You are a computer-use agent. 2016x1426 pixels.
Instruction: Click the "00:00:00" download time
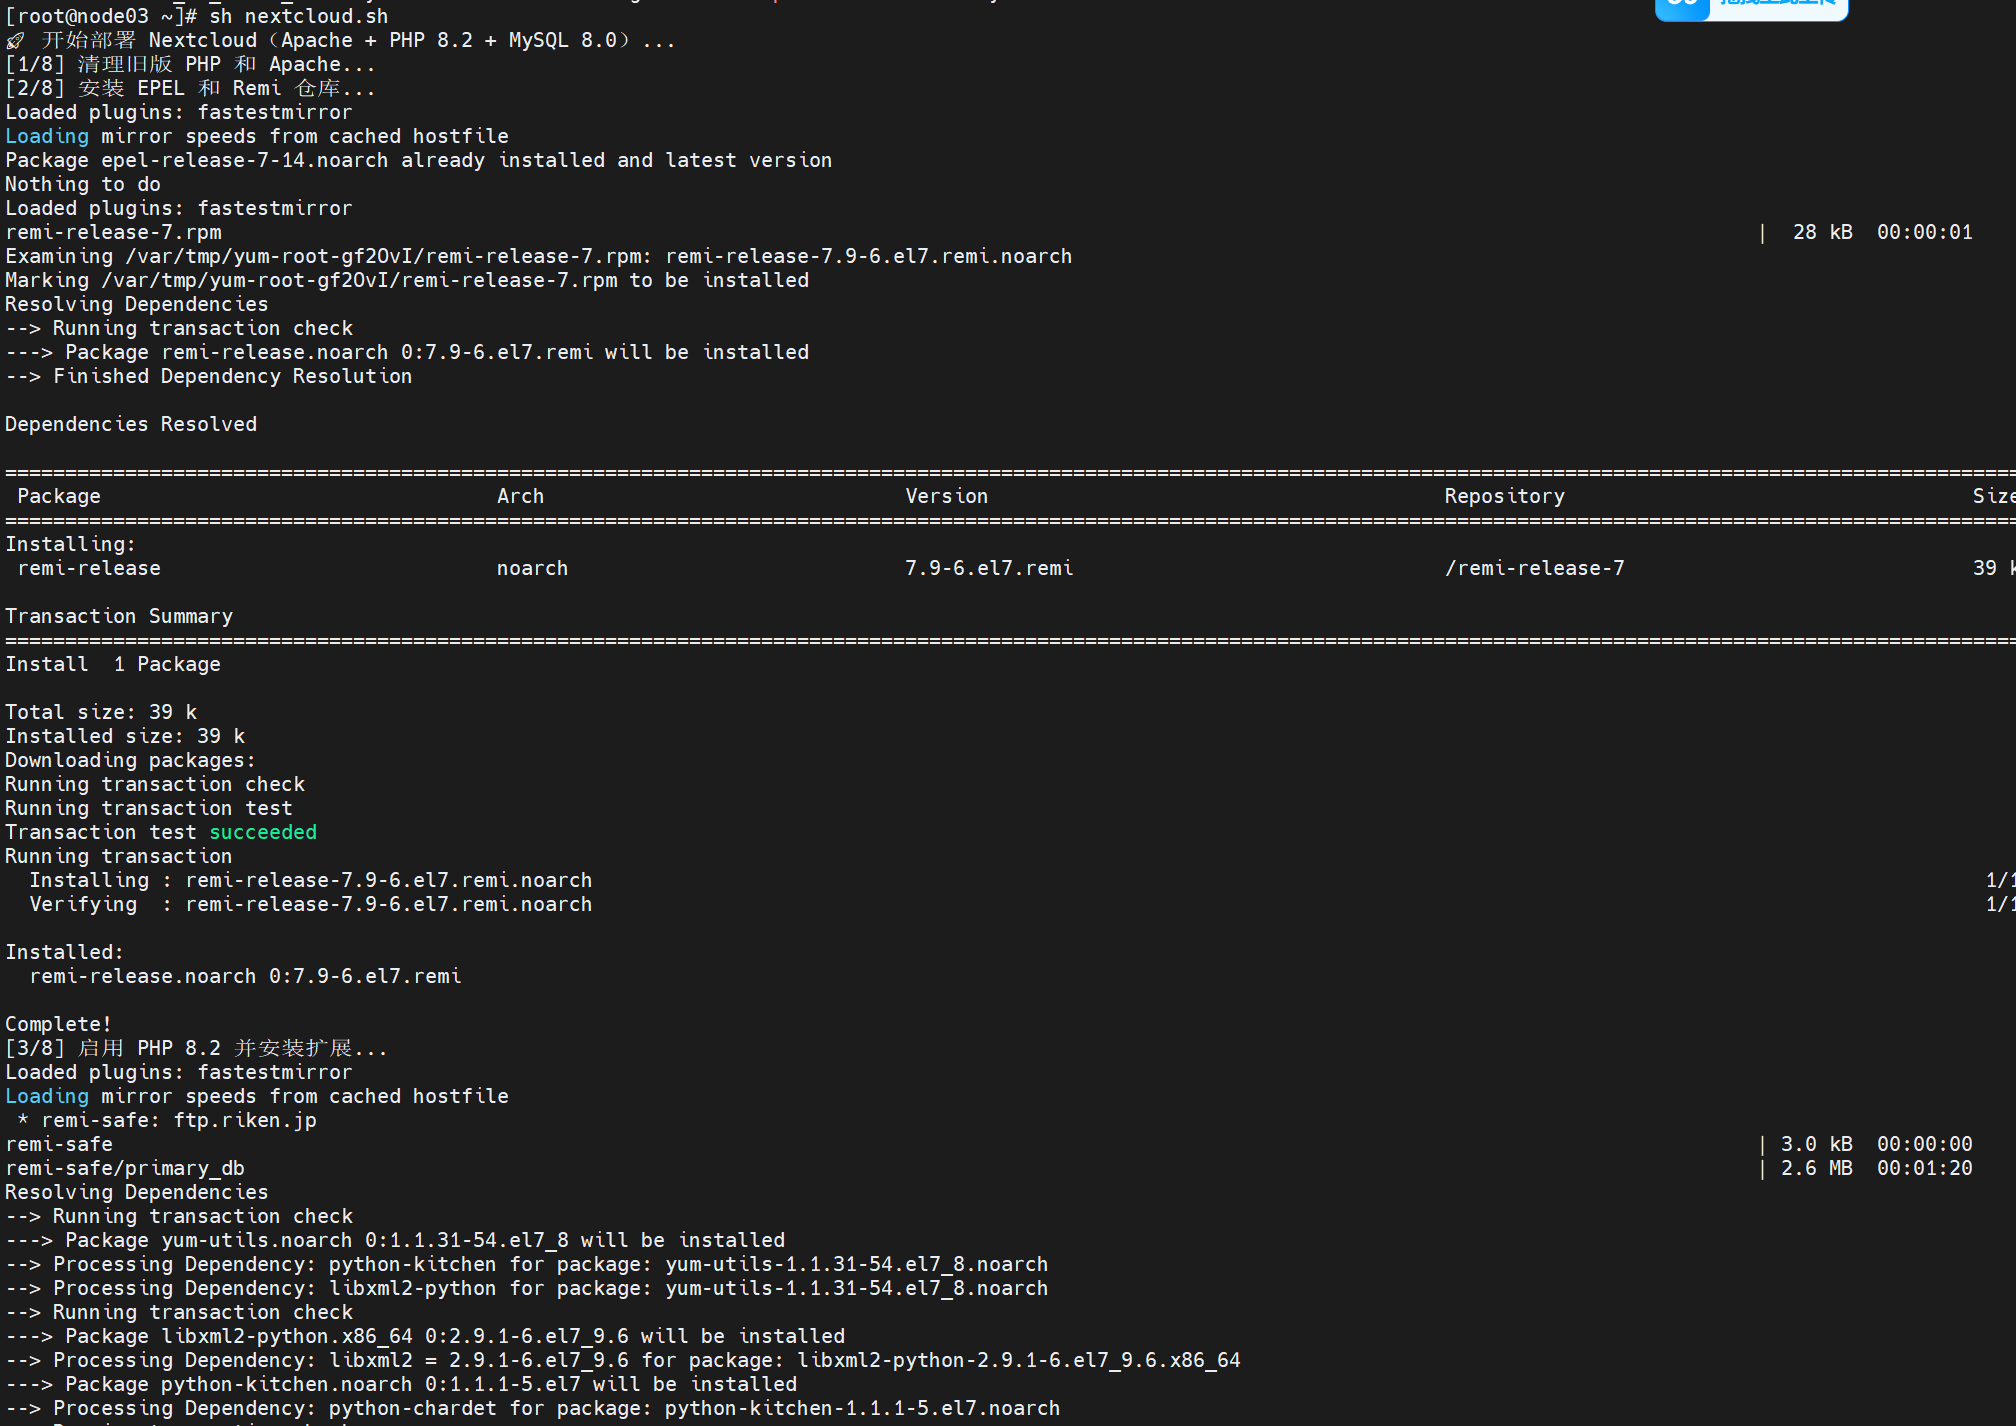tap(1924, 1144)
